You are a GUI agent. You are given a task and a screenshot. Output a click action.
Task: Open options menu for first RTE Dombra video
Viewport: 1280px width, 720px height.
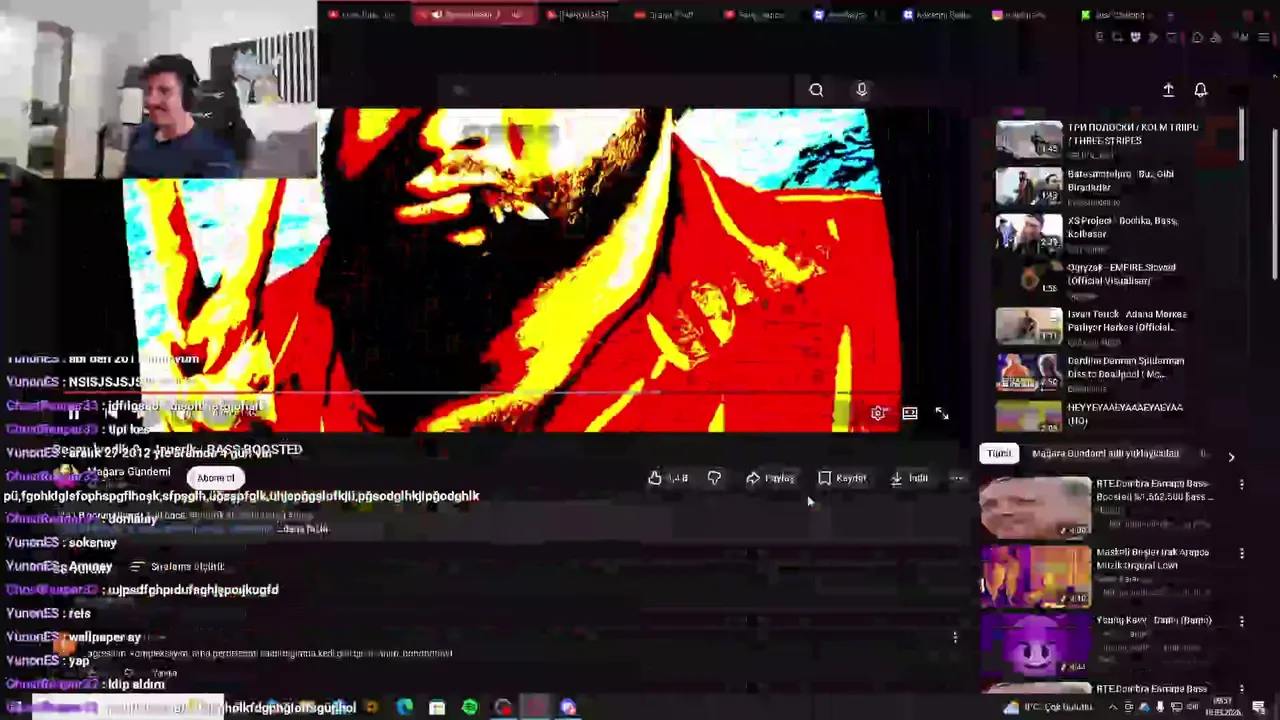pyautogui.click(x=1242, y=485)
